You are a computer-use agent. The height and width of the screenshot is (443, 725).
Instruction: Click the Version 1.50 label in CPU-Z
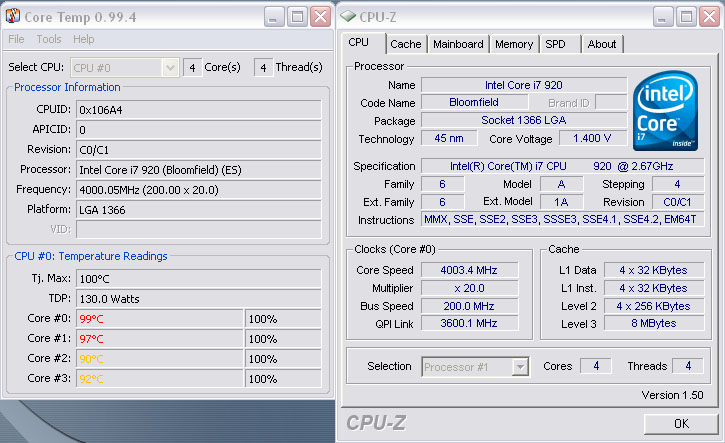[672, 395]
